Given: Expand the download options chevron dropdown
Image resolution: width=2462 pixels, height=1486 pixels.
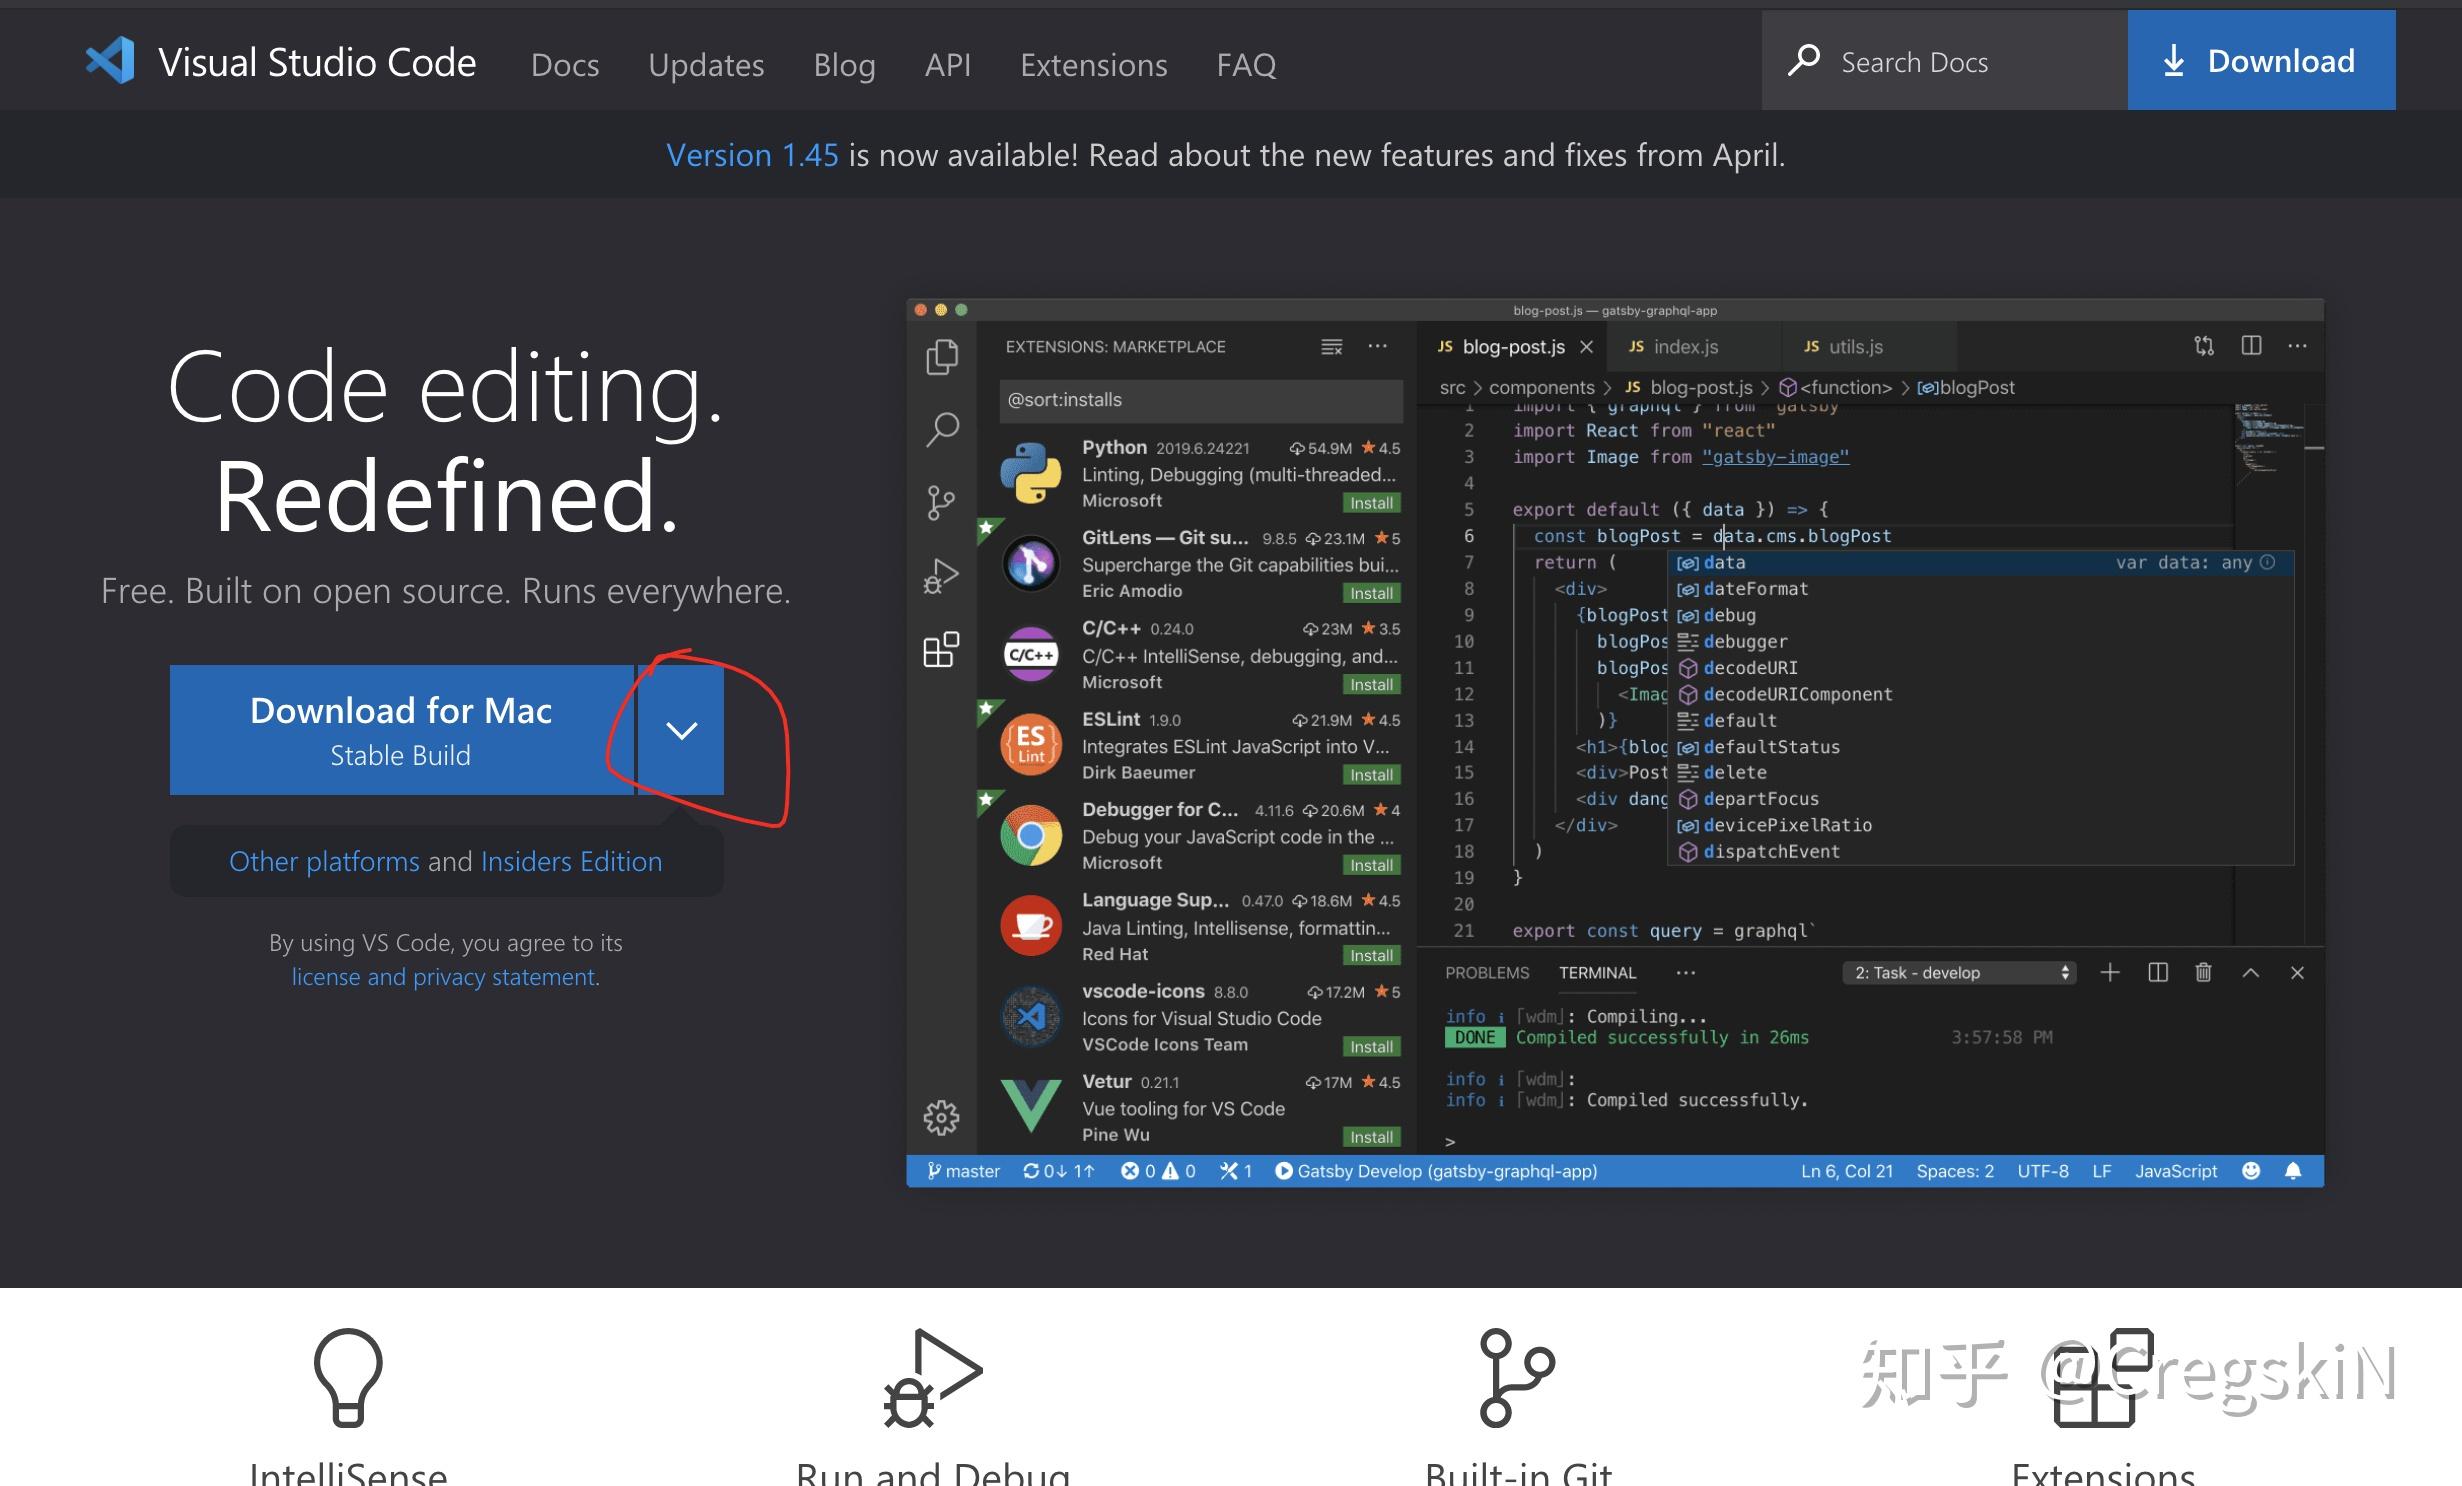Looking at the screenshot, I should pos(681,730).
